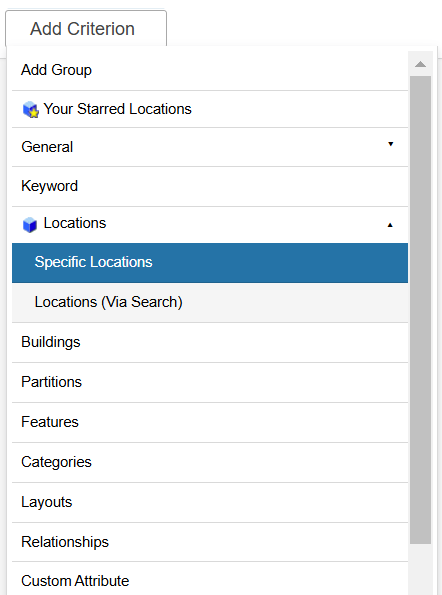Click the starred locations cube icon
This screenshot has height=595, width=442.
[x=30, y=110]
